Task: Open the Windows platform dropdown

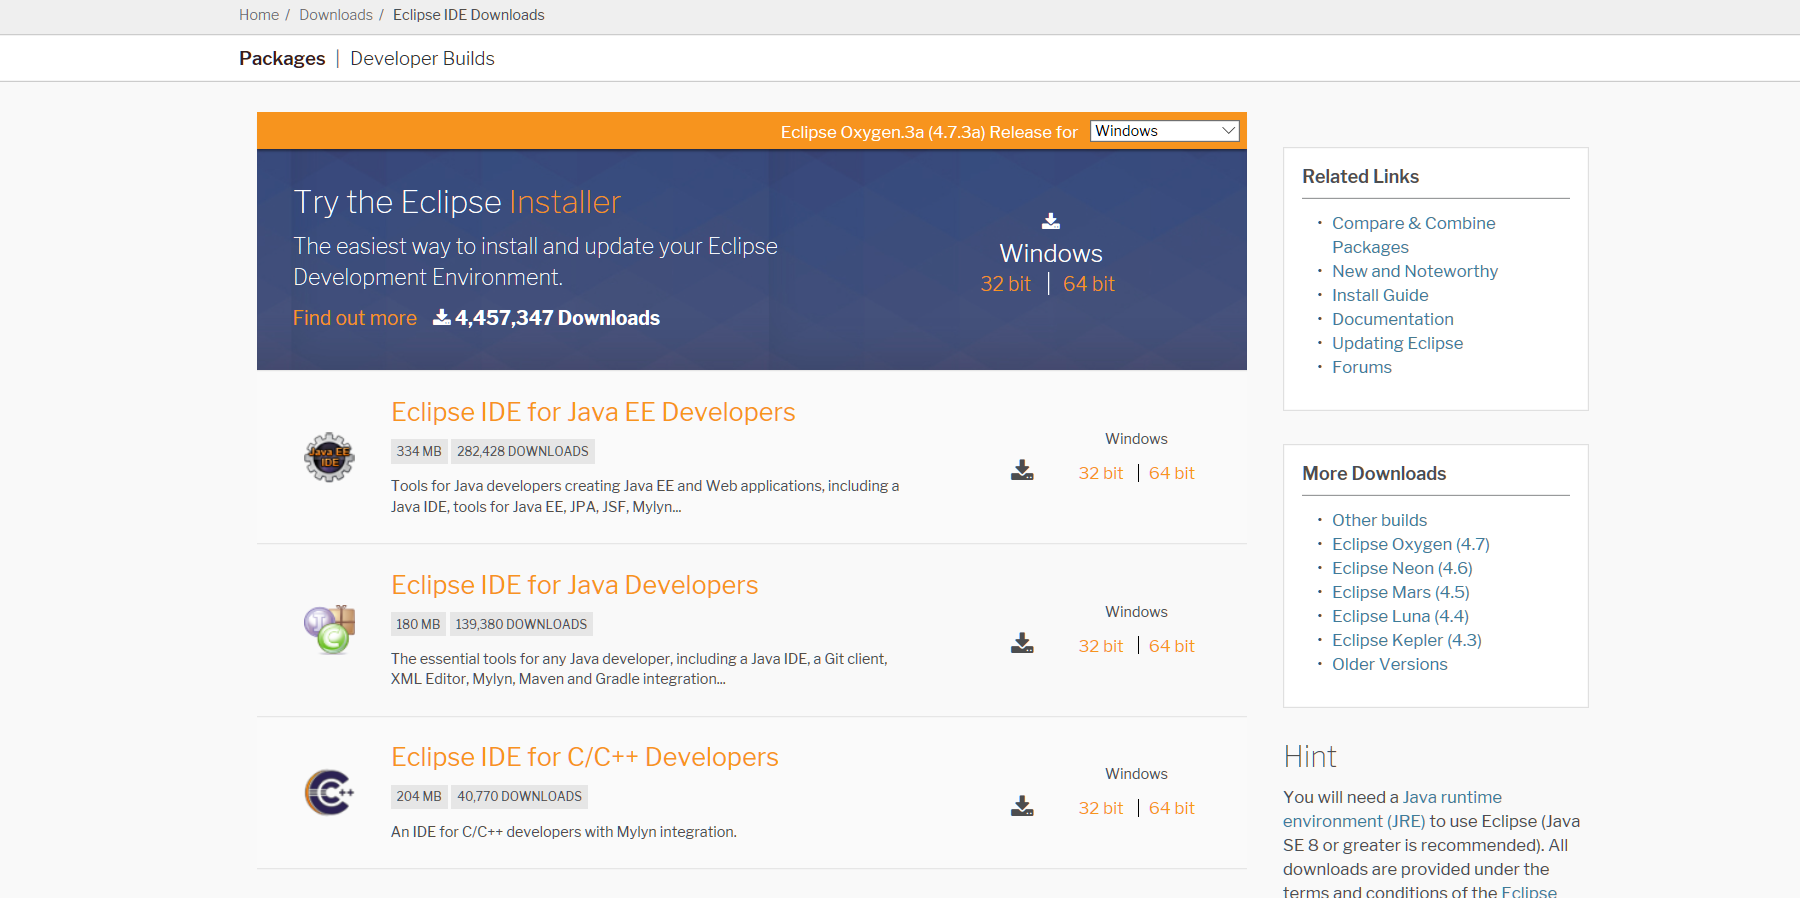Action: (1164, 131)
